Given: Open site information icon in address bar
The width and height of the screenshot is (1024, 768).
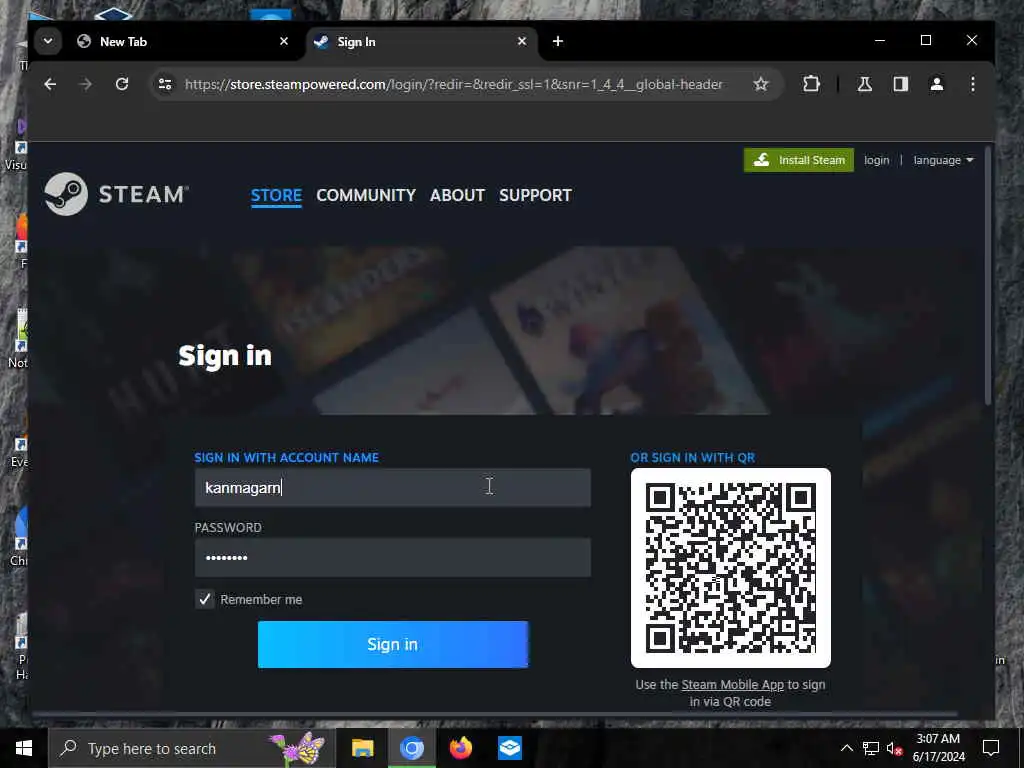Looking at the screenshot, I should (x=165, y=84).
